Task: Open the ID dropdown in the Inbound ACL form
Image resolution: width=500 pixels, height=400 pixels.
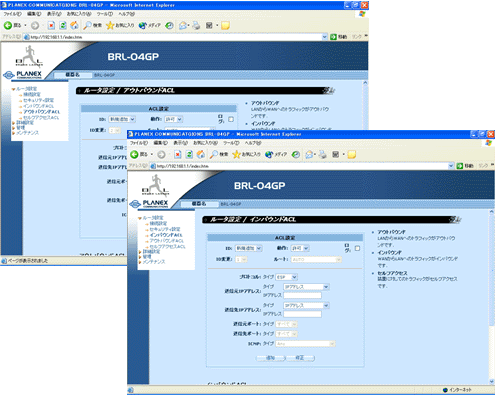Action: [x=249, y=248]
